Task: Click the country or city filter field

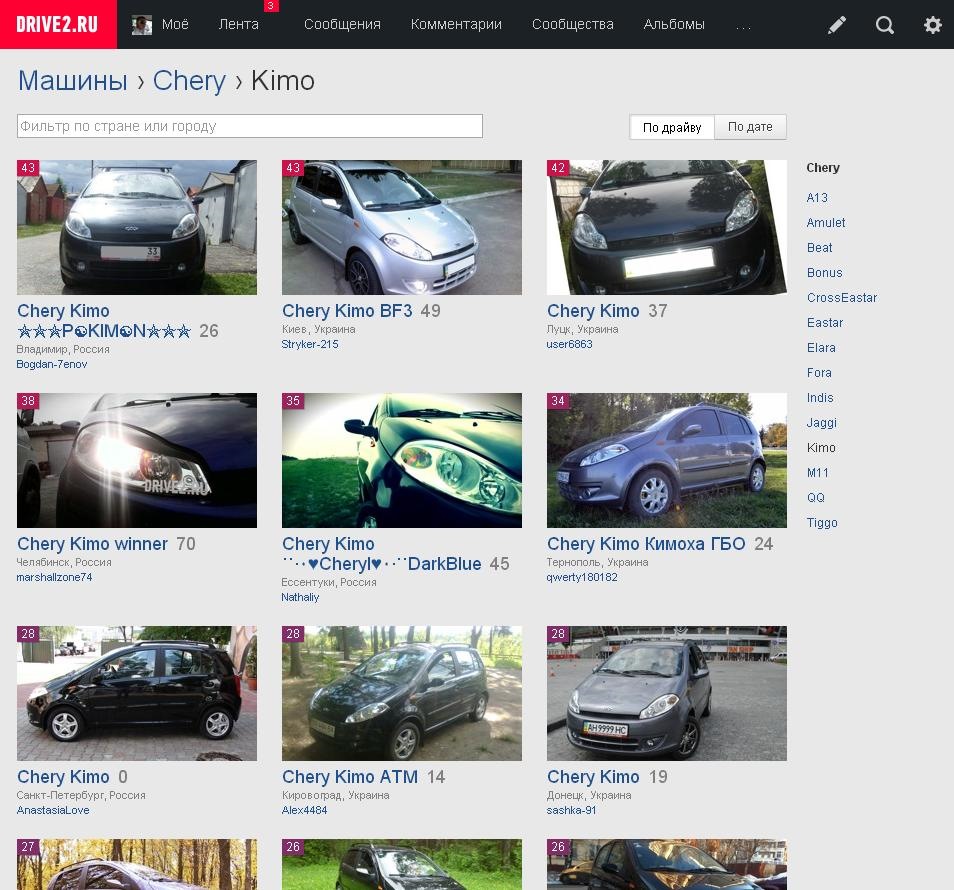Action: click(x=250, y=126)
